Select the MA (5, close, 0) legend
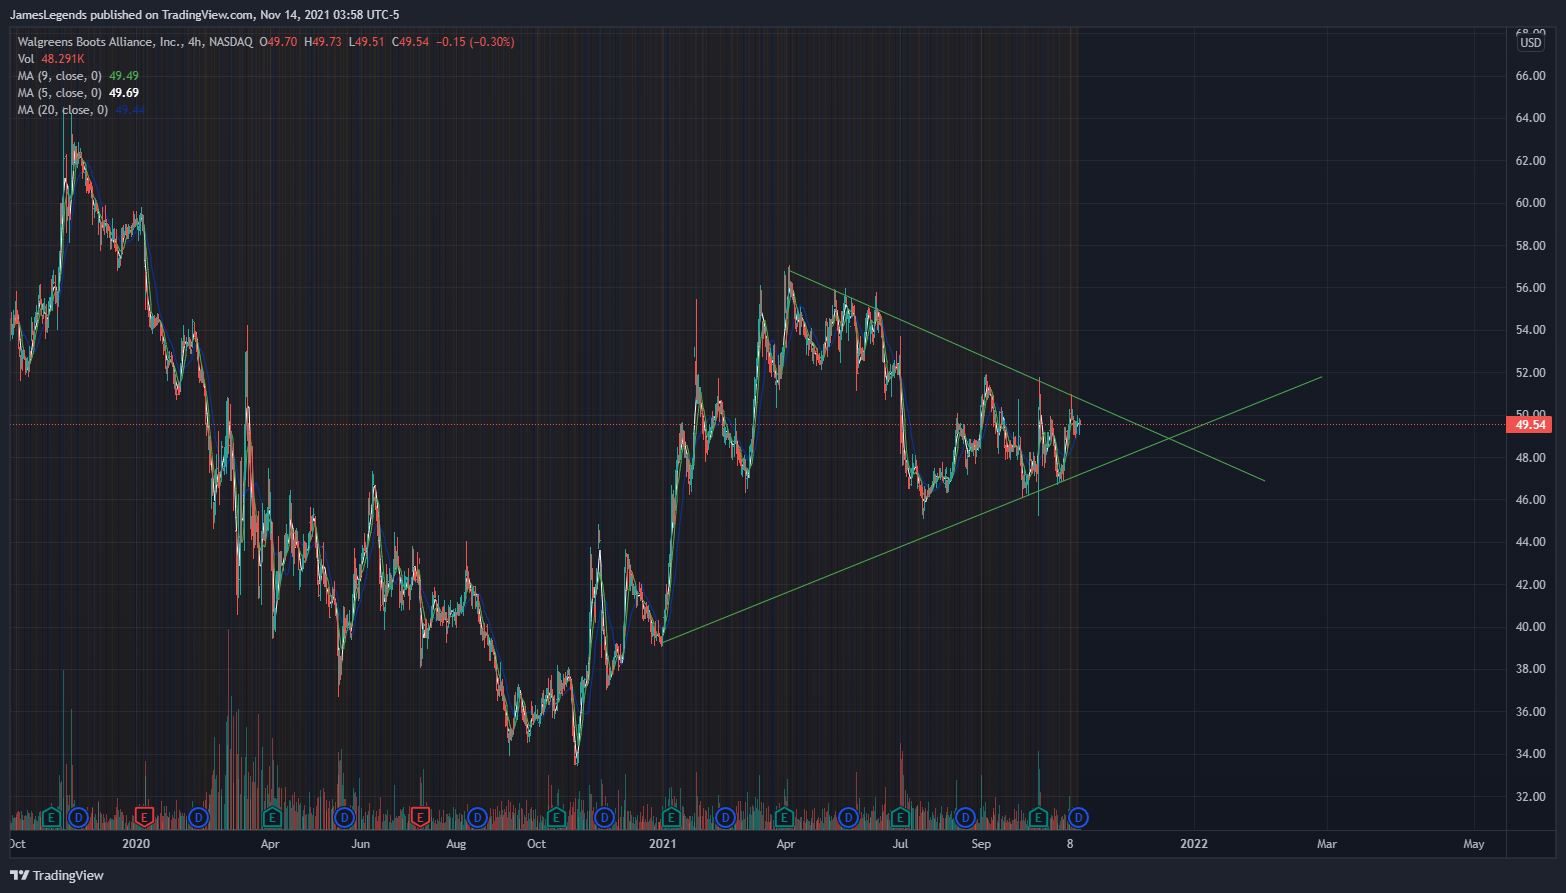 78,93
